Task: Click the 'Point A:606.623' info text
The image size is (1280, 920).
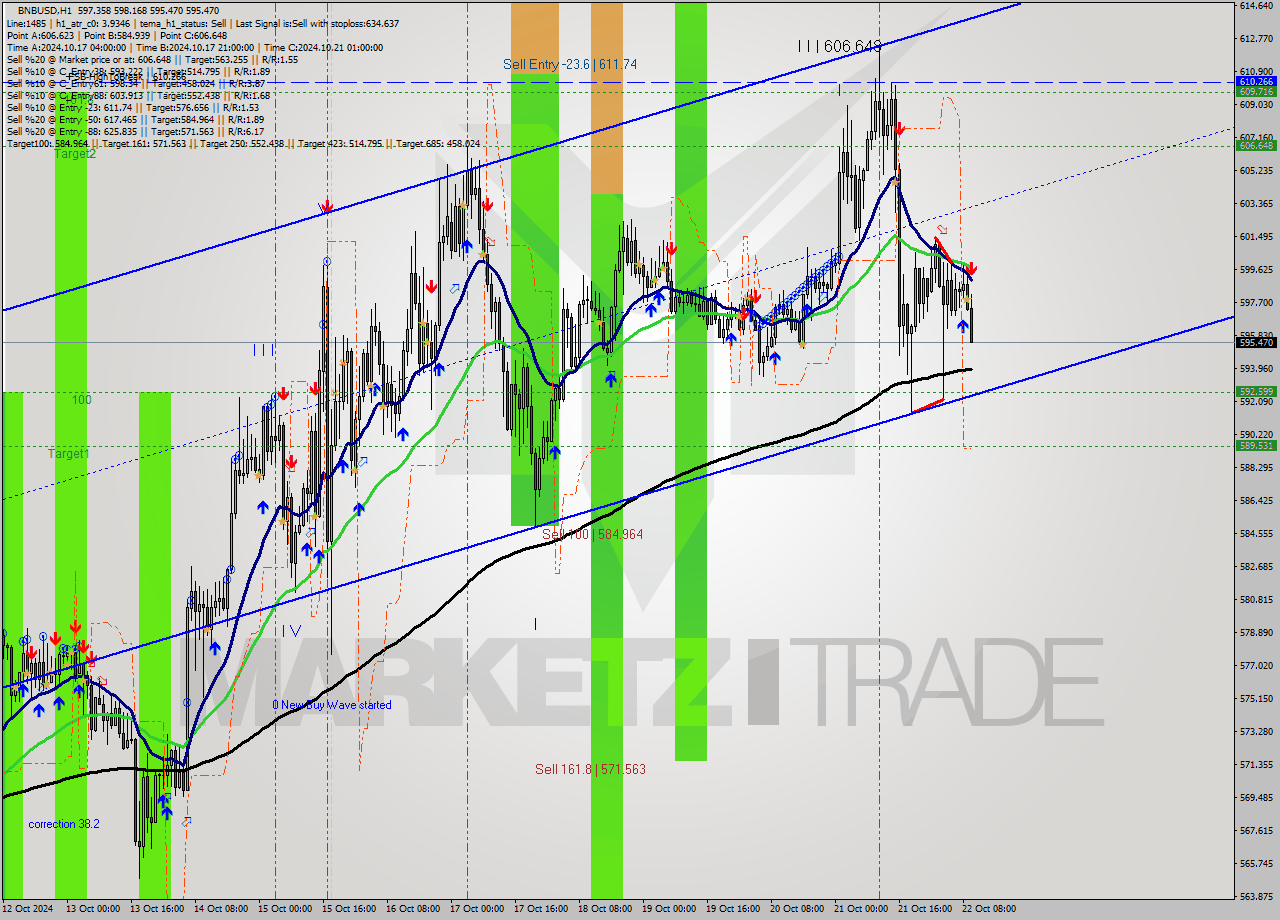Action: click(40, 35)
